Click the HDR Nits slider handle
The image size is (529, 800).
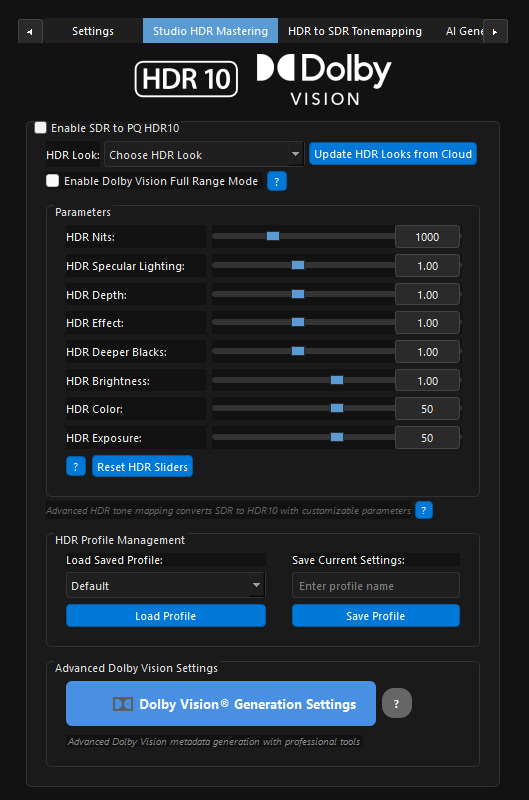click(273, 236)
